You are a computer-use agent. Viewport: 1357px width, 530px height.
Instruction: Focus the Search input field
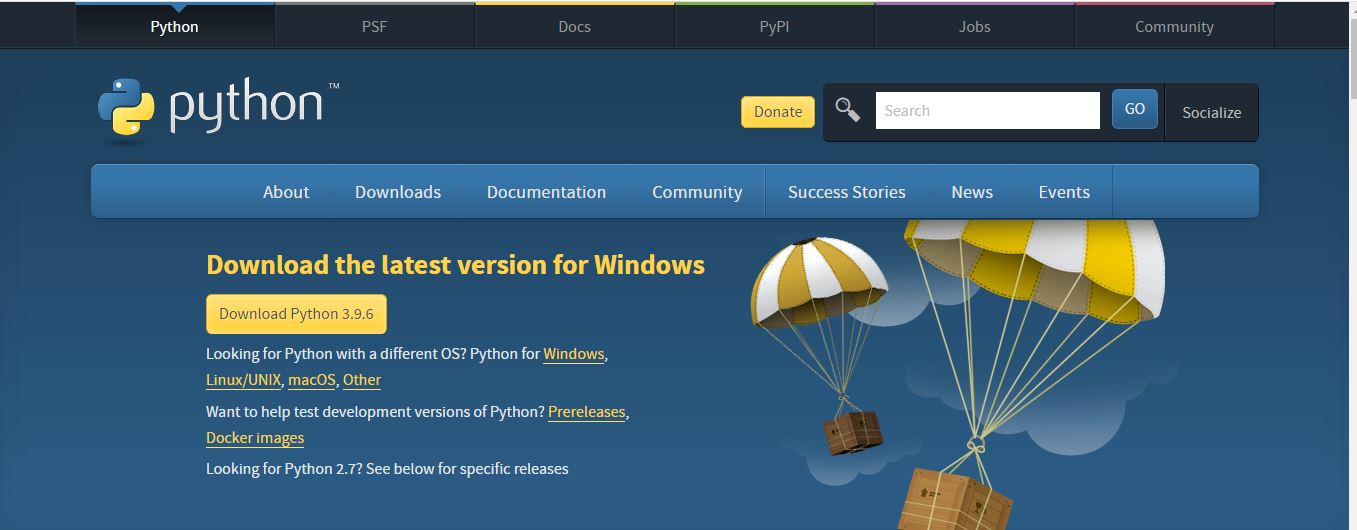(x=988, y=110)
